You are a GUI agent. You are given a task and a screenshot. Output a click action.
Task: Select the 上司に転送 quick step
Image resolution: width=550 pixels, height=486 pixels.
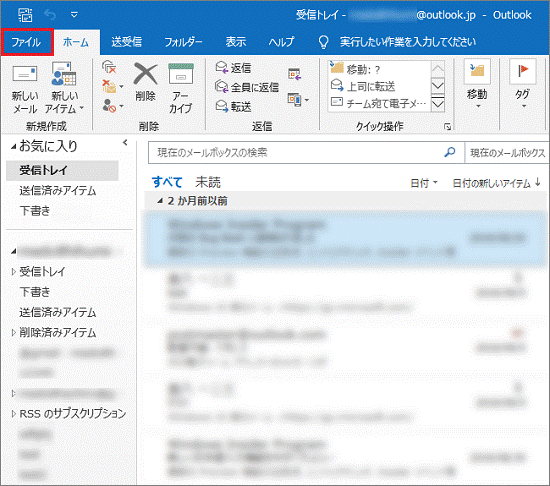point(379,86)
